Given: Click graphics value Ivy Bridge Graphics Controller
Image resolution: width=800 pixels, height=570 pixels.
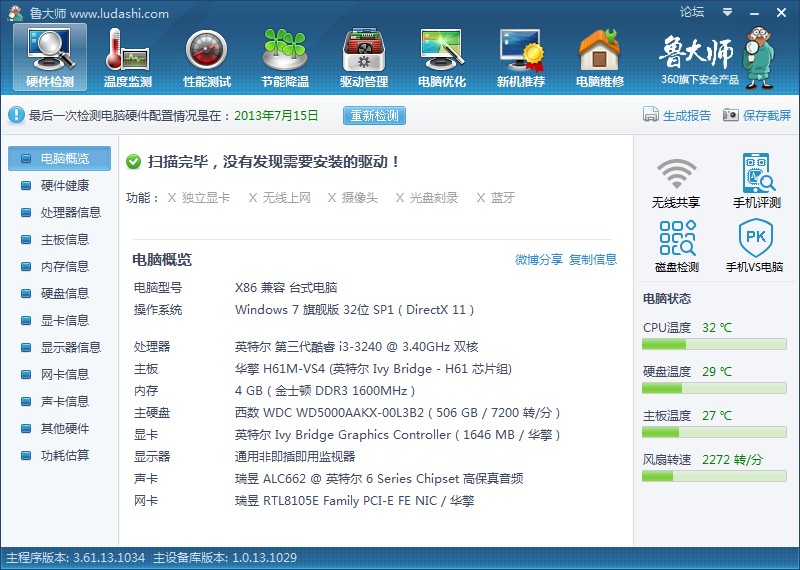Looking at the screenshot, I should [397, 435].
